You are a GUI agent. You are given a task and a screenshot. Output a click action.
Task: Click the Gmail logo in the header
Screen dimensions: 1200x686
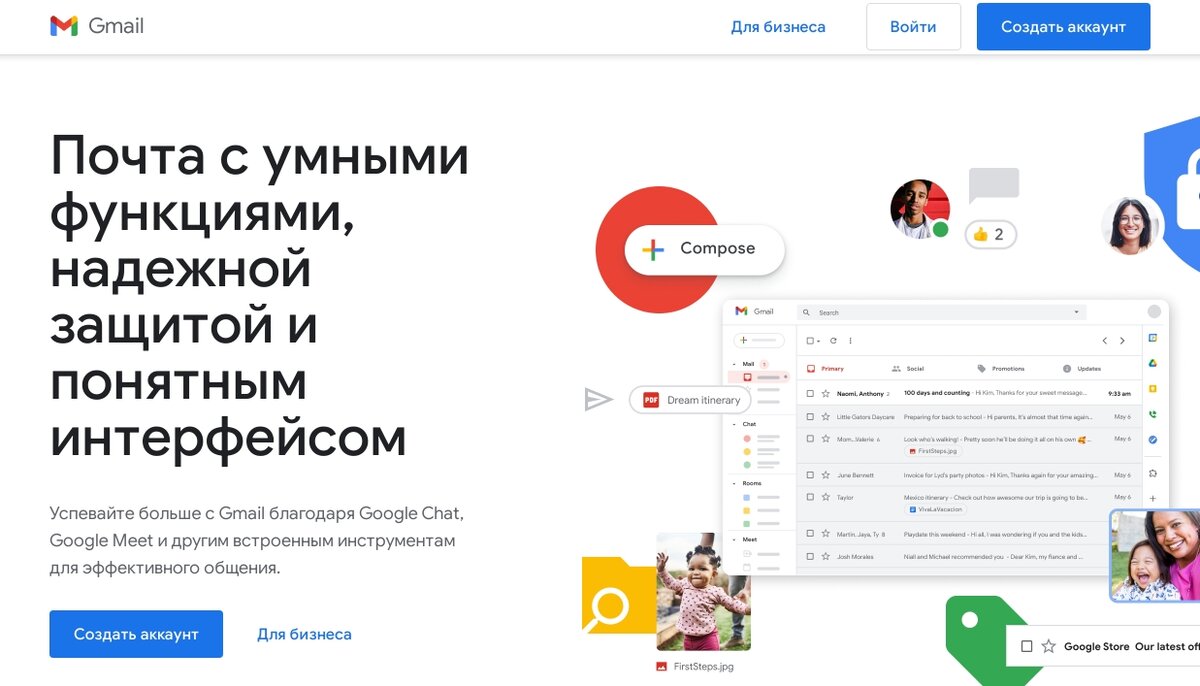[97, 26]
